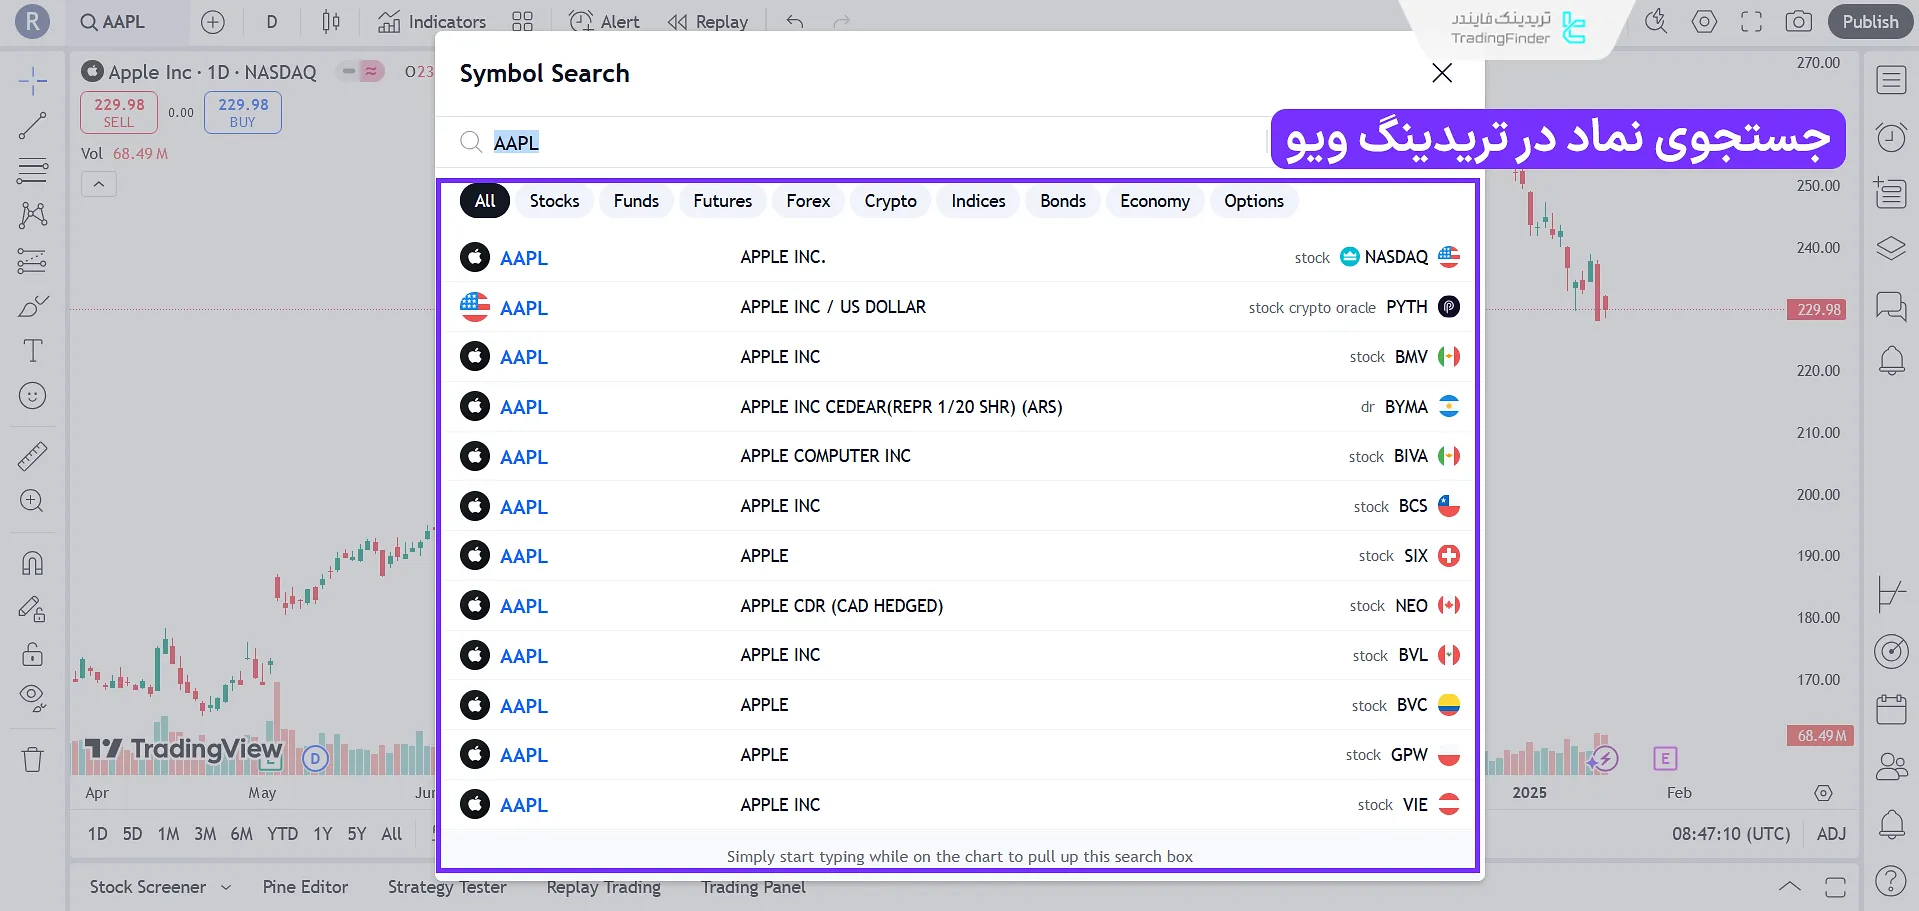The image size is (1919, 911).
Task: Toggle ADJ adjusted data button
Action: pyautogui.click(x=1831, y=834)
